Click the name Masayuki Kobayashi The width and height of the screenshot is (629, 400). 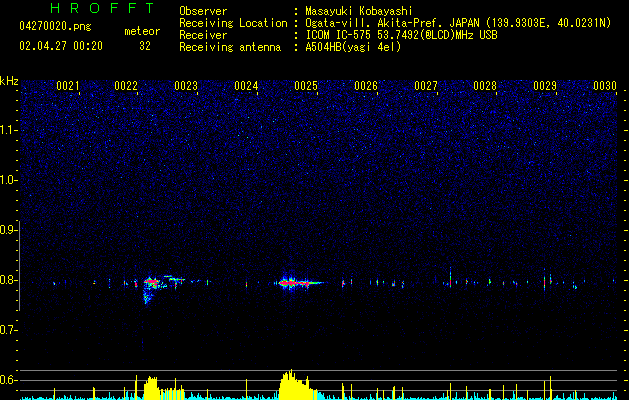[x=359, y=11]
